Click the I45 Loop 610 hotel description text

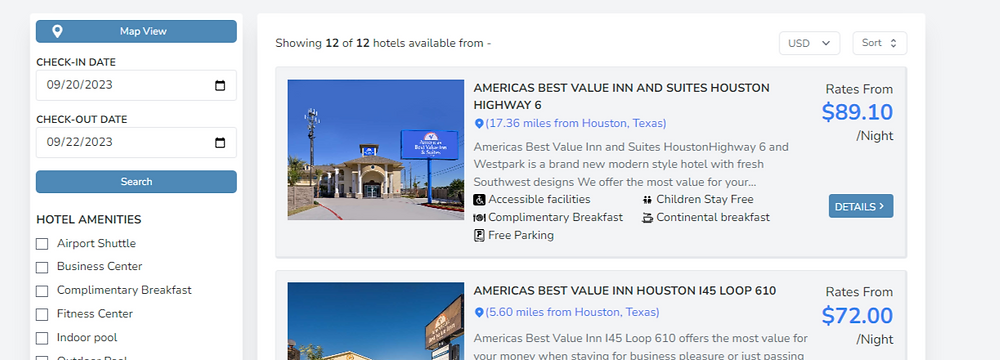(x=640, y=347)
